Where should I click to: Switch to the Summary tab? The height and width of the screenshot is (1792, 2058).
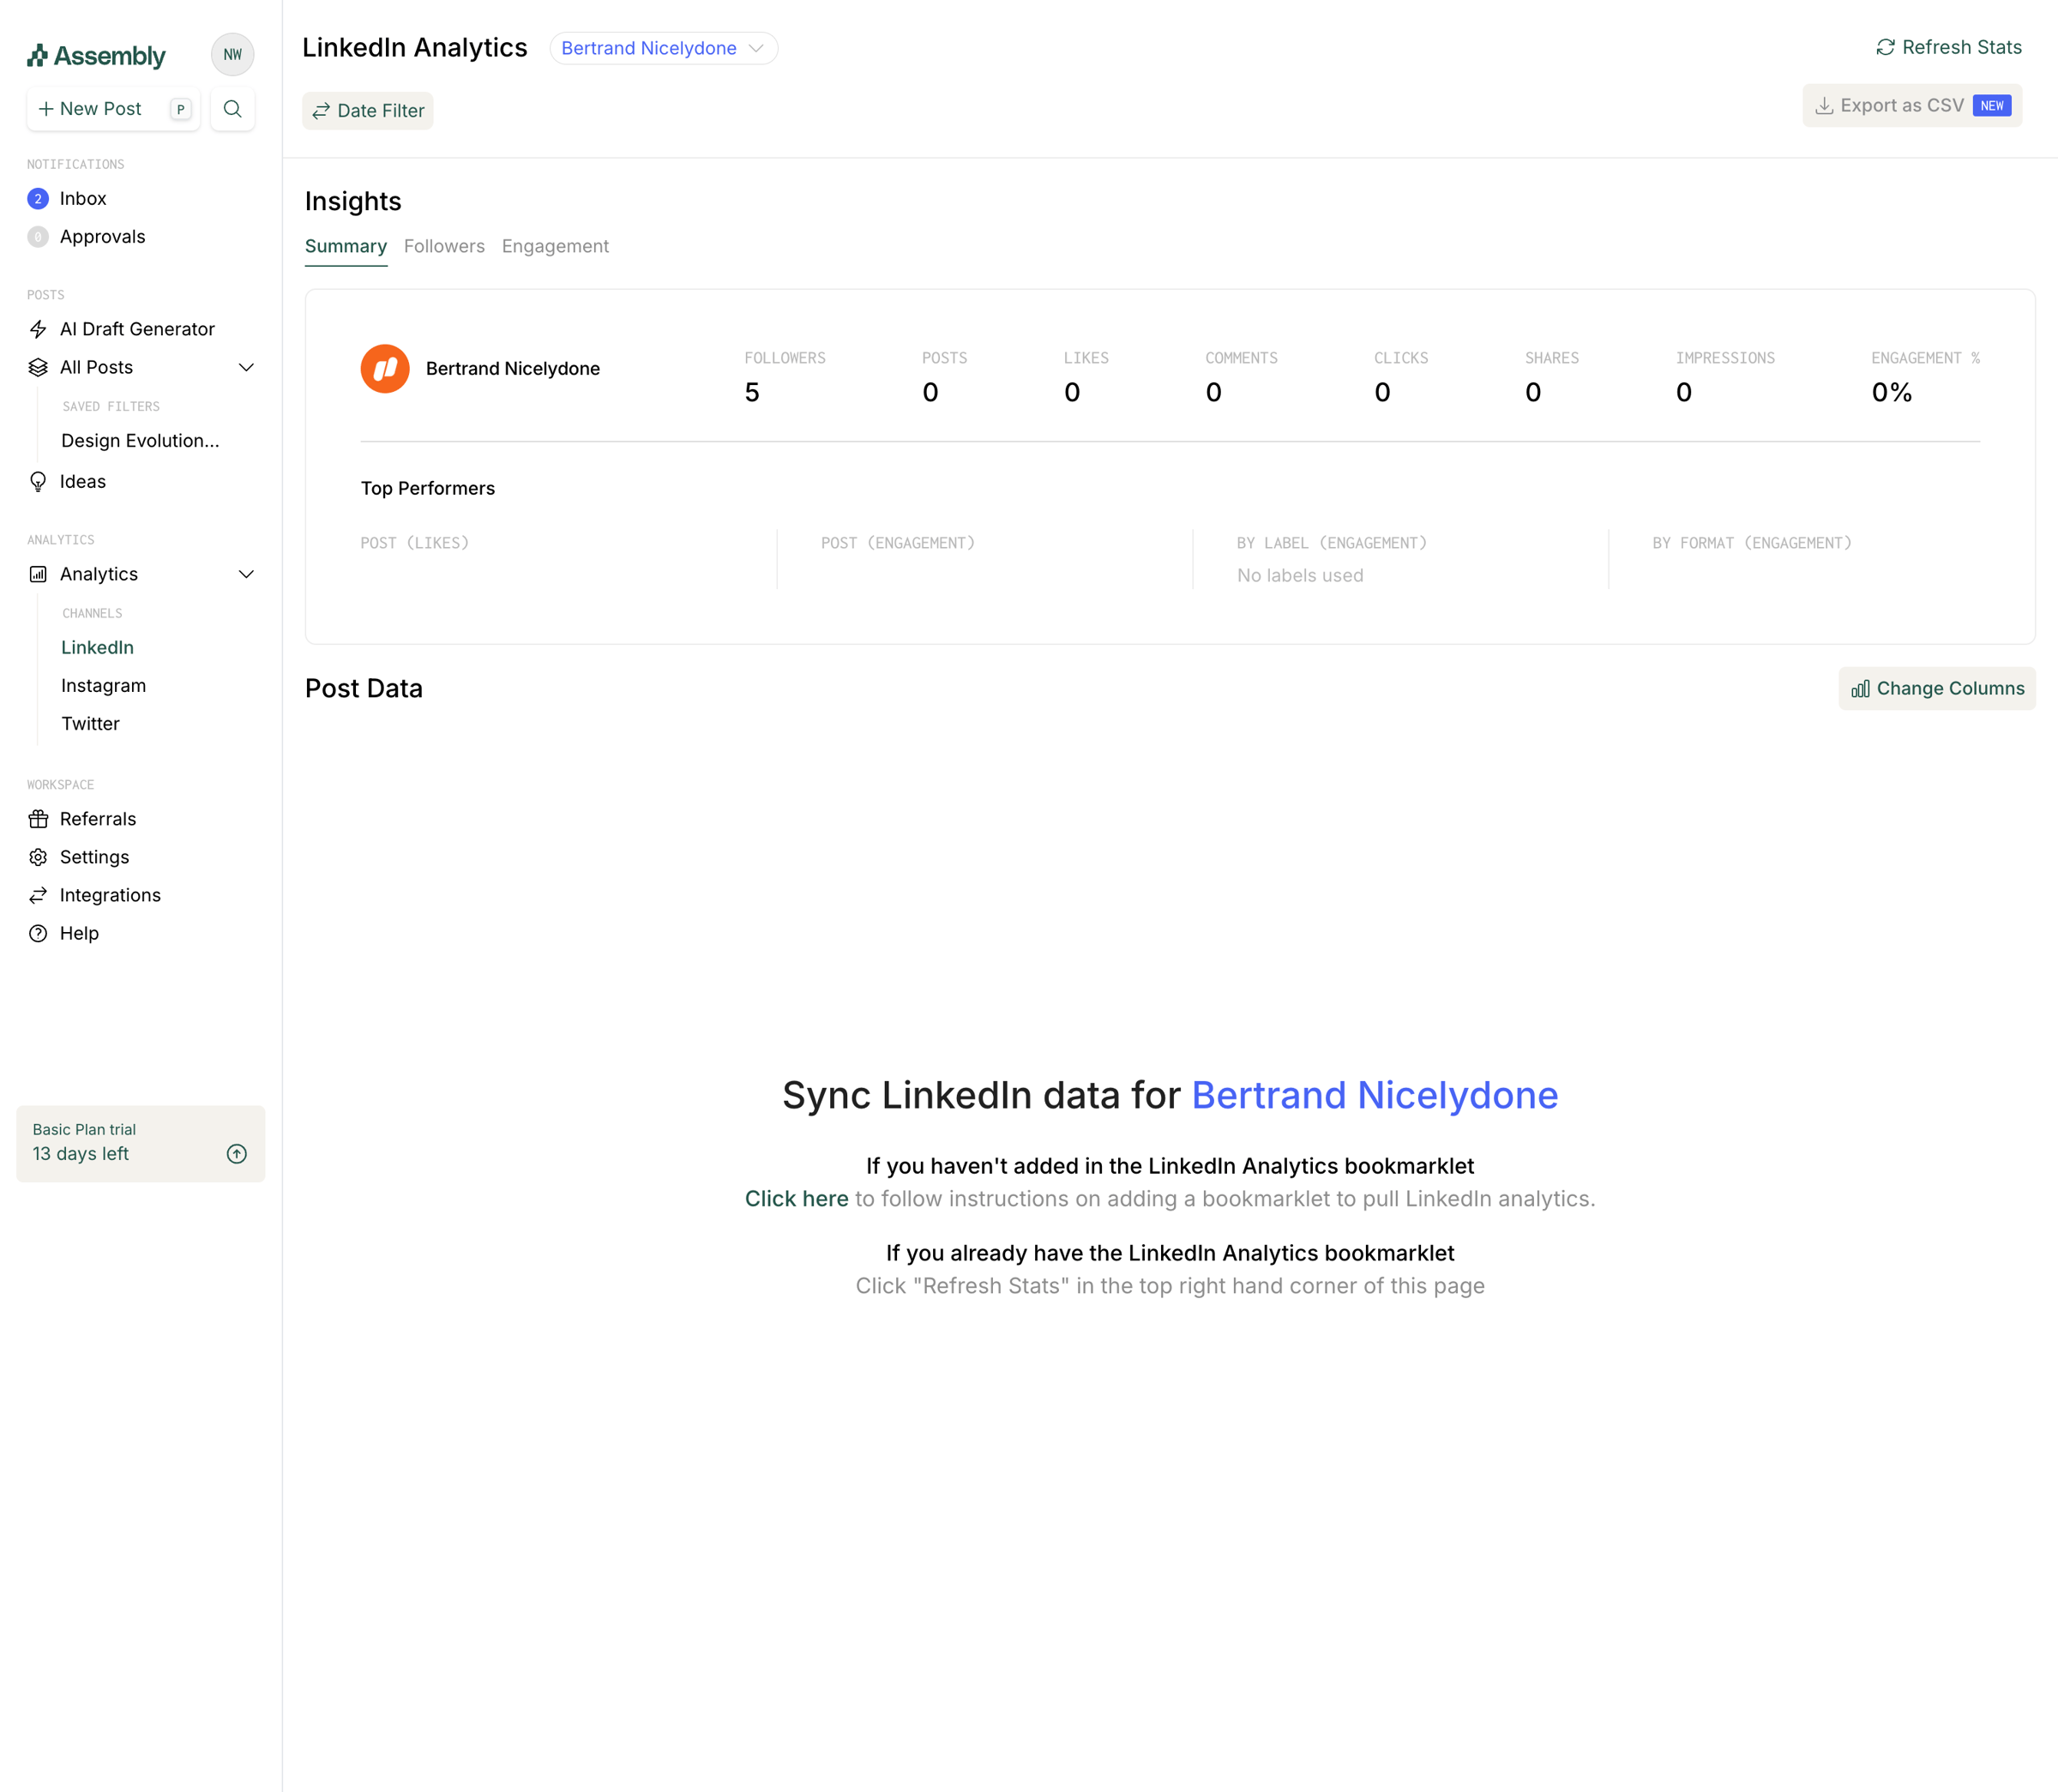pyautogui.click(x=346, y=246)
